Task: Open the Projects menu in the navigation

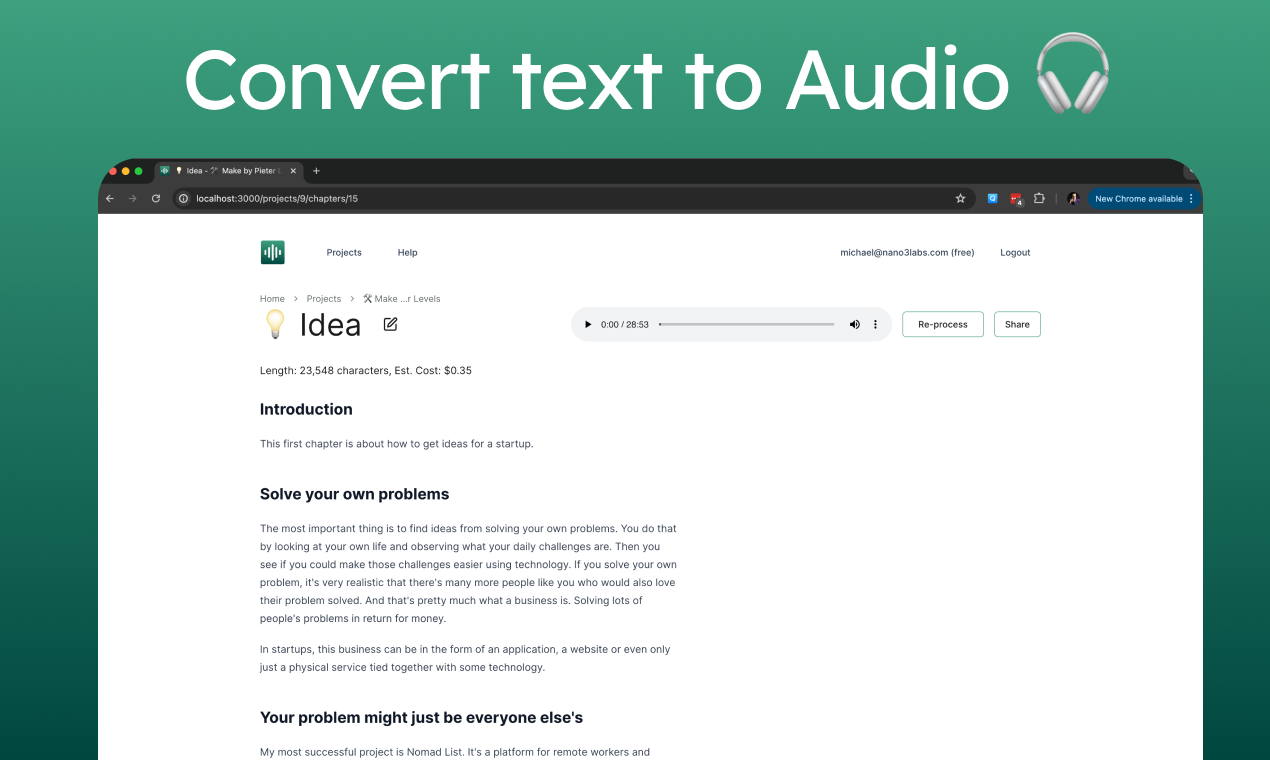Action: (344, 252)
